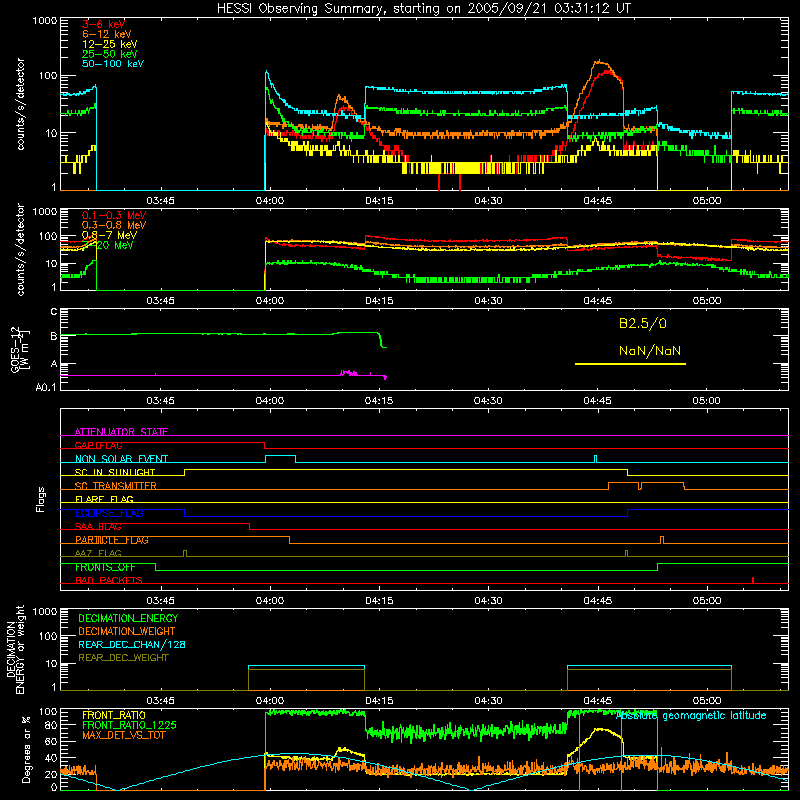The width and height of the screenshot is (800, 800).
Task: Click the MAX_DET_VS_TOT legend entry
Action: click(x=123, y=735)
